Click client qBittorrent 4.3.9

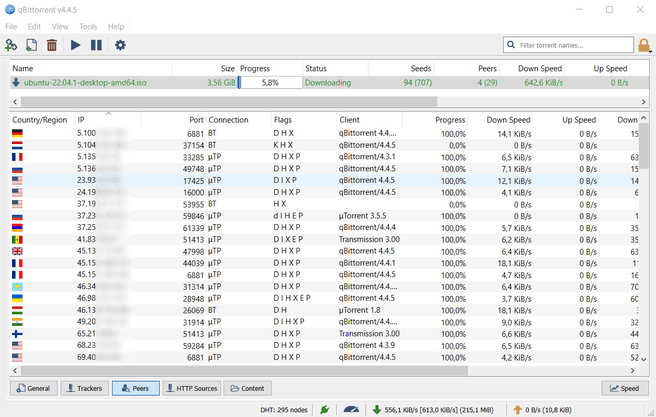pos(367,345)
